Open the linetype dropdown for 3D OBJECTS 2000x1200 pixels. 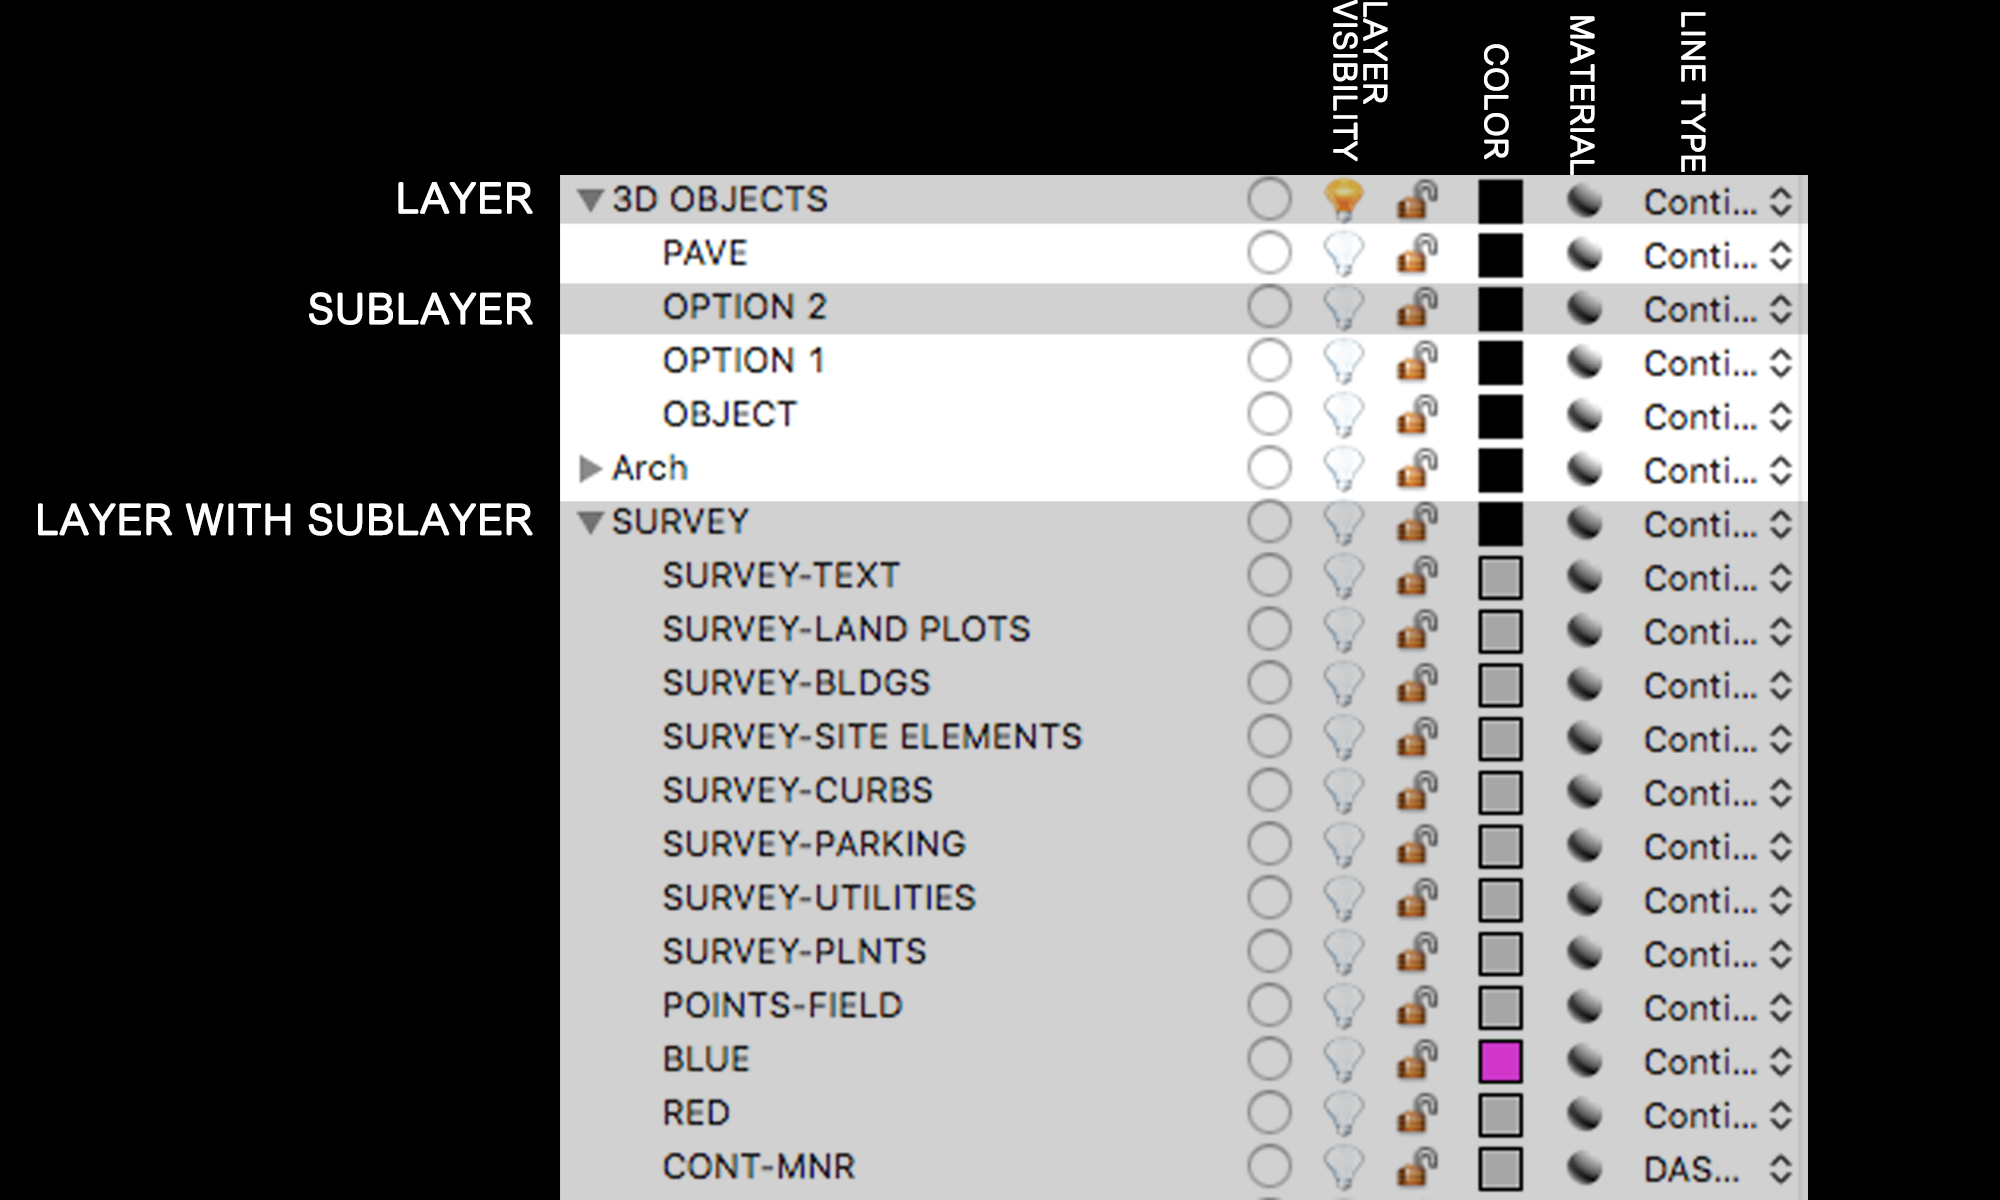pyautogui.click(x=1718, y=202)
